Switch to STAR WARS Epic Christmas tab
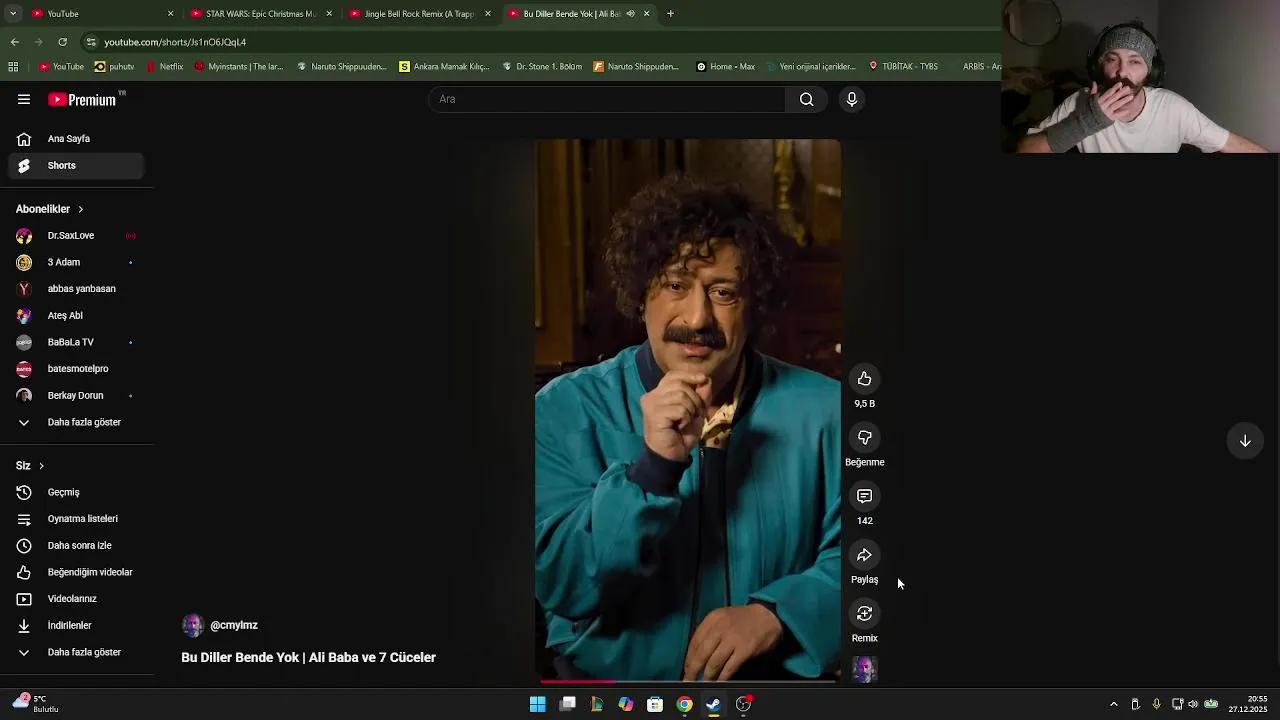The height and width of the screenshot is (720, 1280). [x=260, y=14]
